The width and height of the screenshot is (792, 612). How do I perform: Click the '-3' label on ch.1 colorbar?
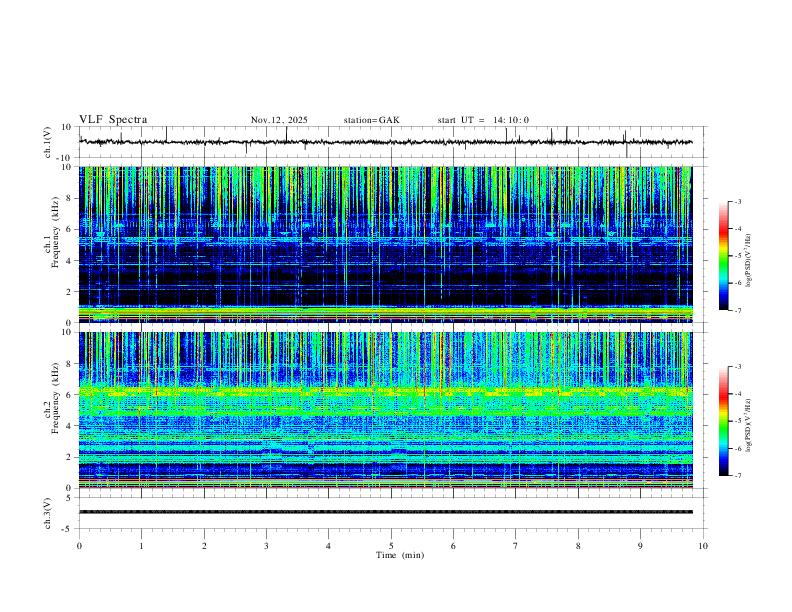737,201
